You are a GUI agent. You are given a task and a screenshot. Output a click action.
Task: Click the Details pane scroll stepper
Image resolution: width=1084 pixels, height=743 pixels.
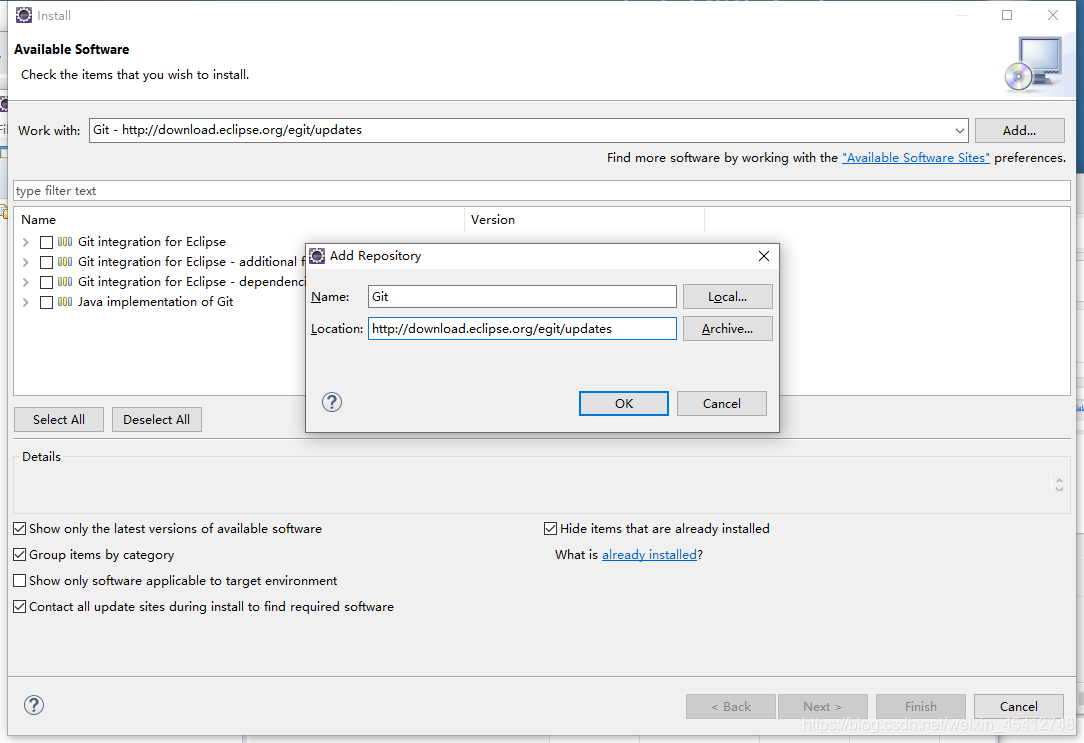[x=1059, y=484]
